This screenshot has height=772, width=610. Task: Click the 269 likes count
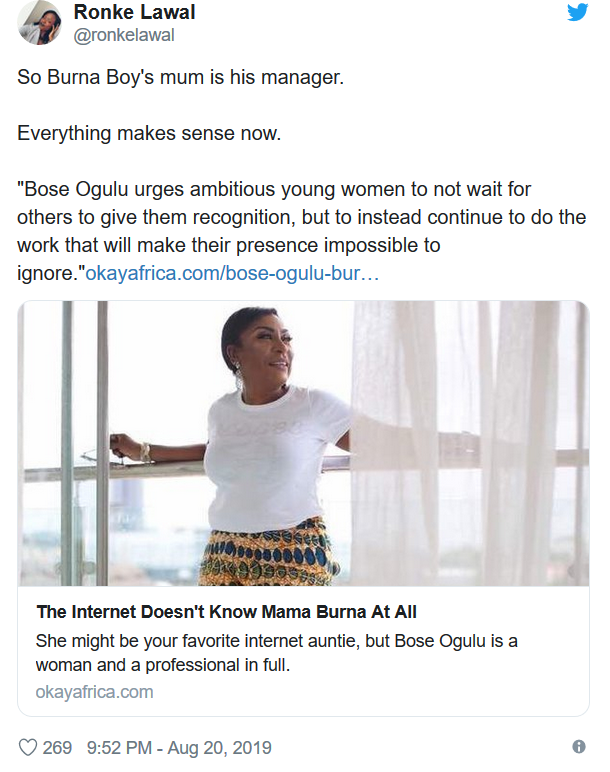57,748
